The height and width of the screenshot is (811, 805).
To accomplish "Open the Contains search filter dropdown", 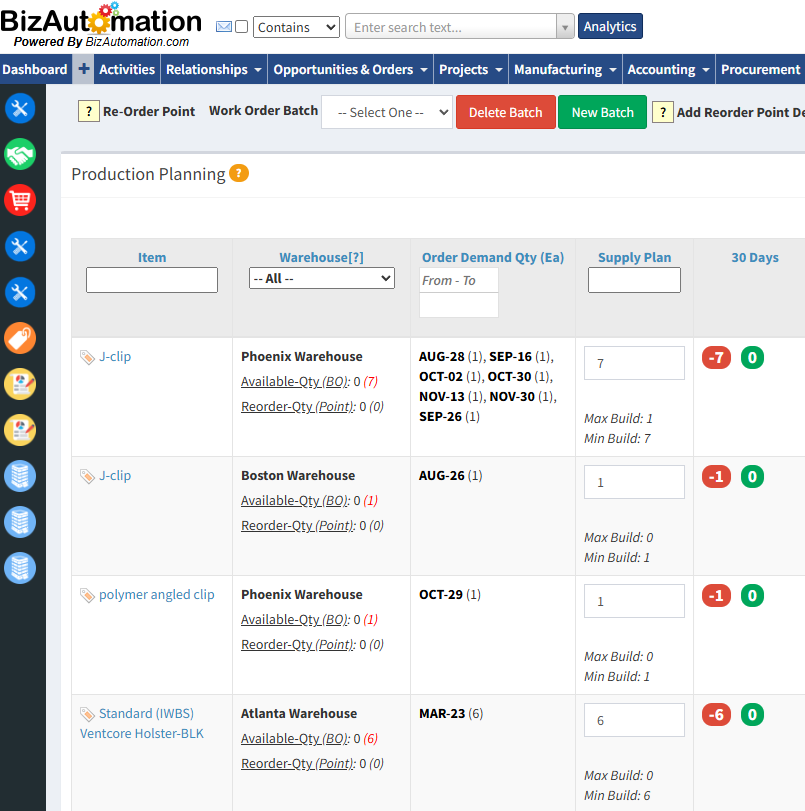I will point(296,27).
